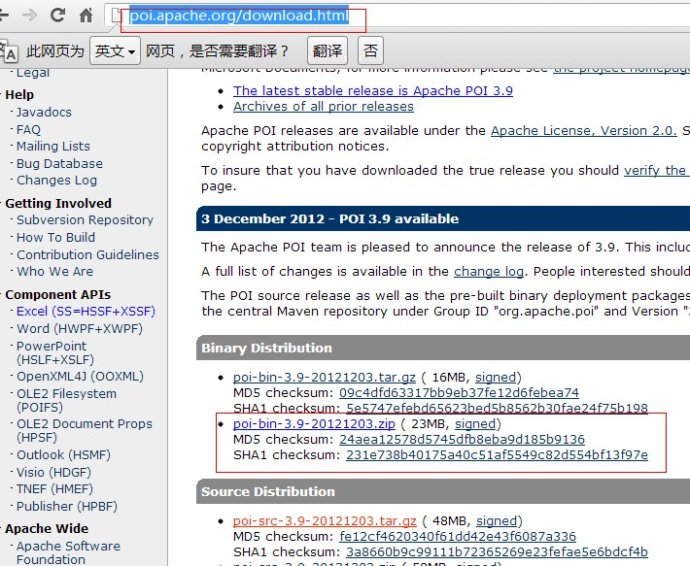Open OLE2 Document Props (HPSF) link
This screenshot has height=566, width=690.
click(84, 430)
